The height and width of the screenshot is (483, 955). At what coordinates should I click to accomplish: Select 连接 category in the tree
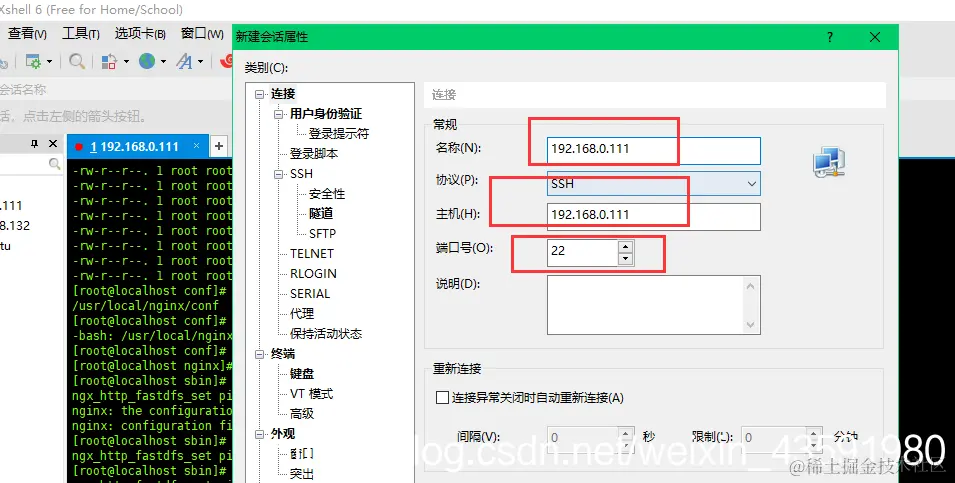283,94
